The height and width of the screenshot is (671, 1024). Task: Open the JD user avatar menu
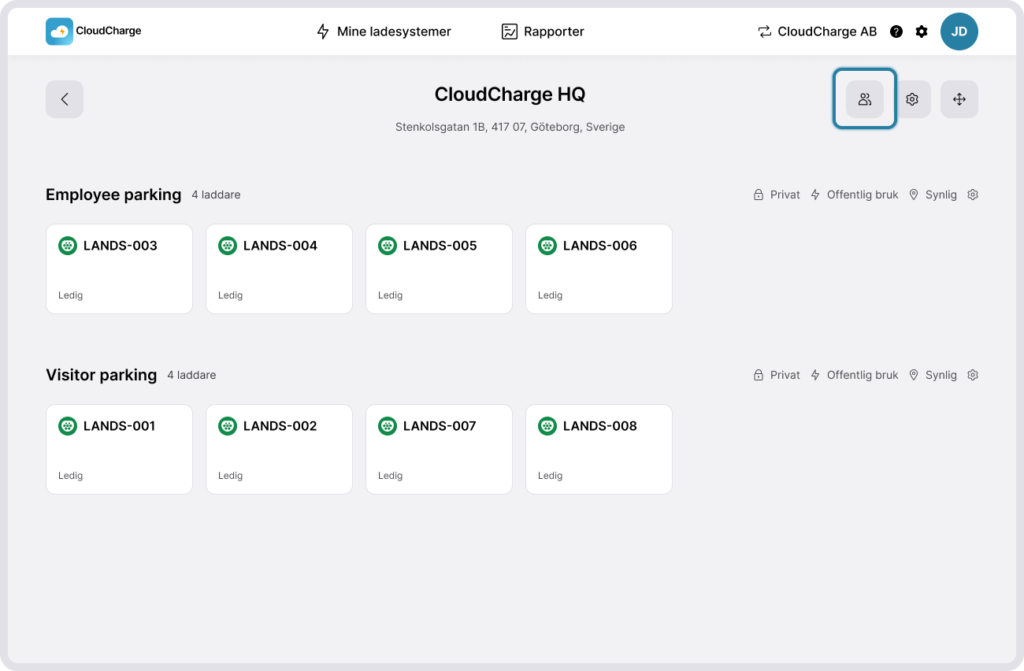[x=959, y=31]
